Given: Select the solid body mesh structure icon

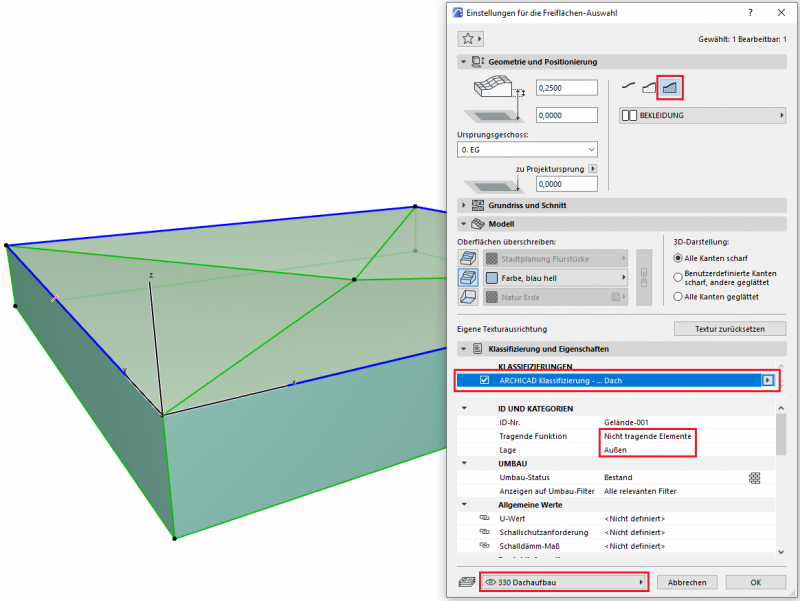Looking at the screenshot, I should [x=670, y=88].
